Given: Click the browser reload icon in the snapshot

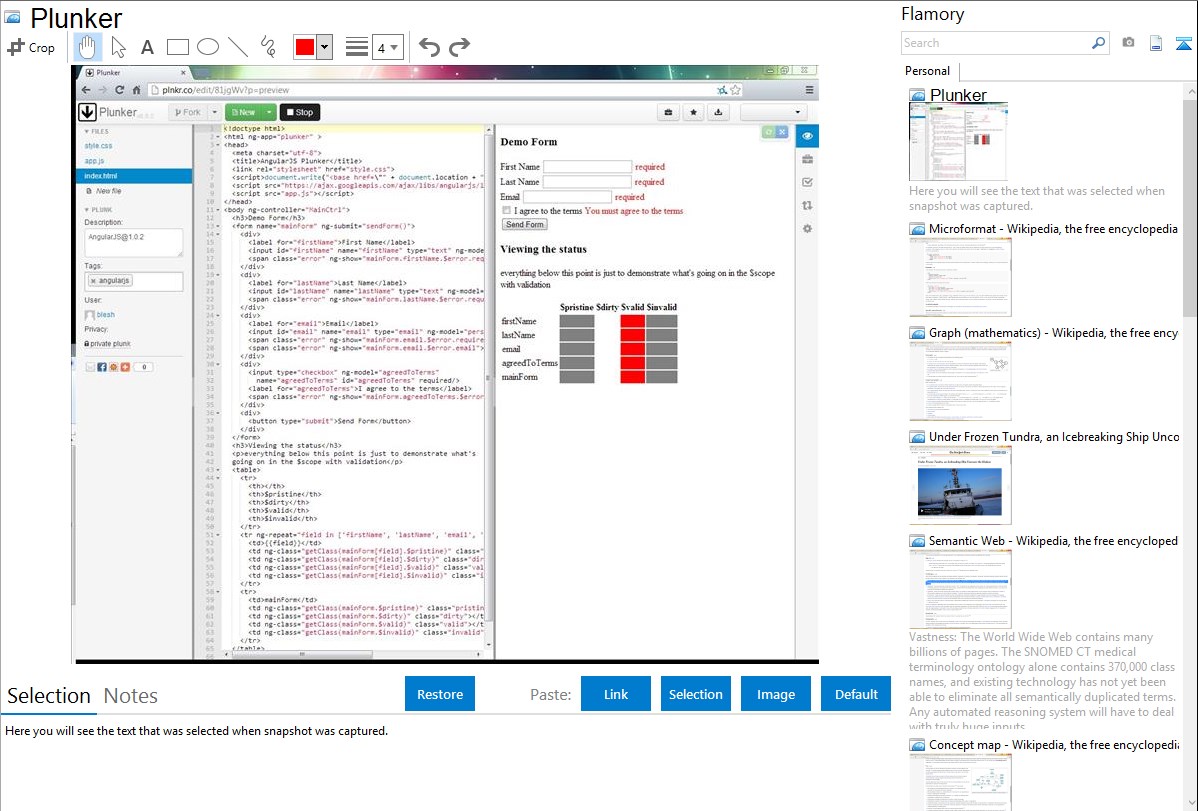Looking at the screenshot, I should (x=120, y=90).
